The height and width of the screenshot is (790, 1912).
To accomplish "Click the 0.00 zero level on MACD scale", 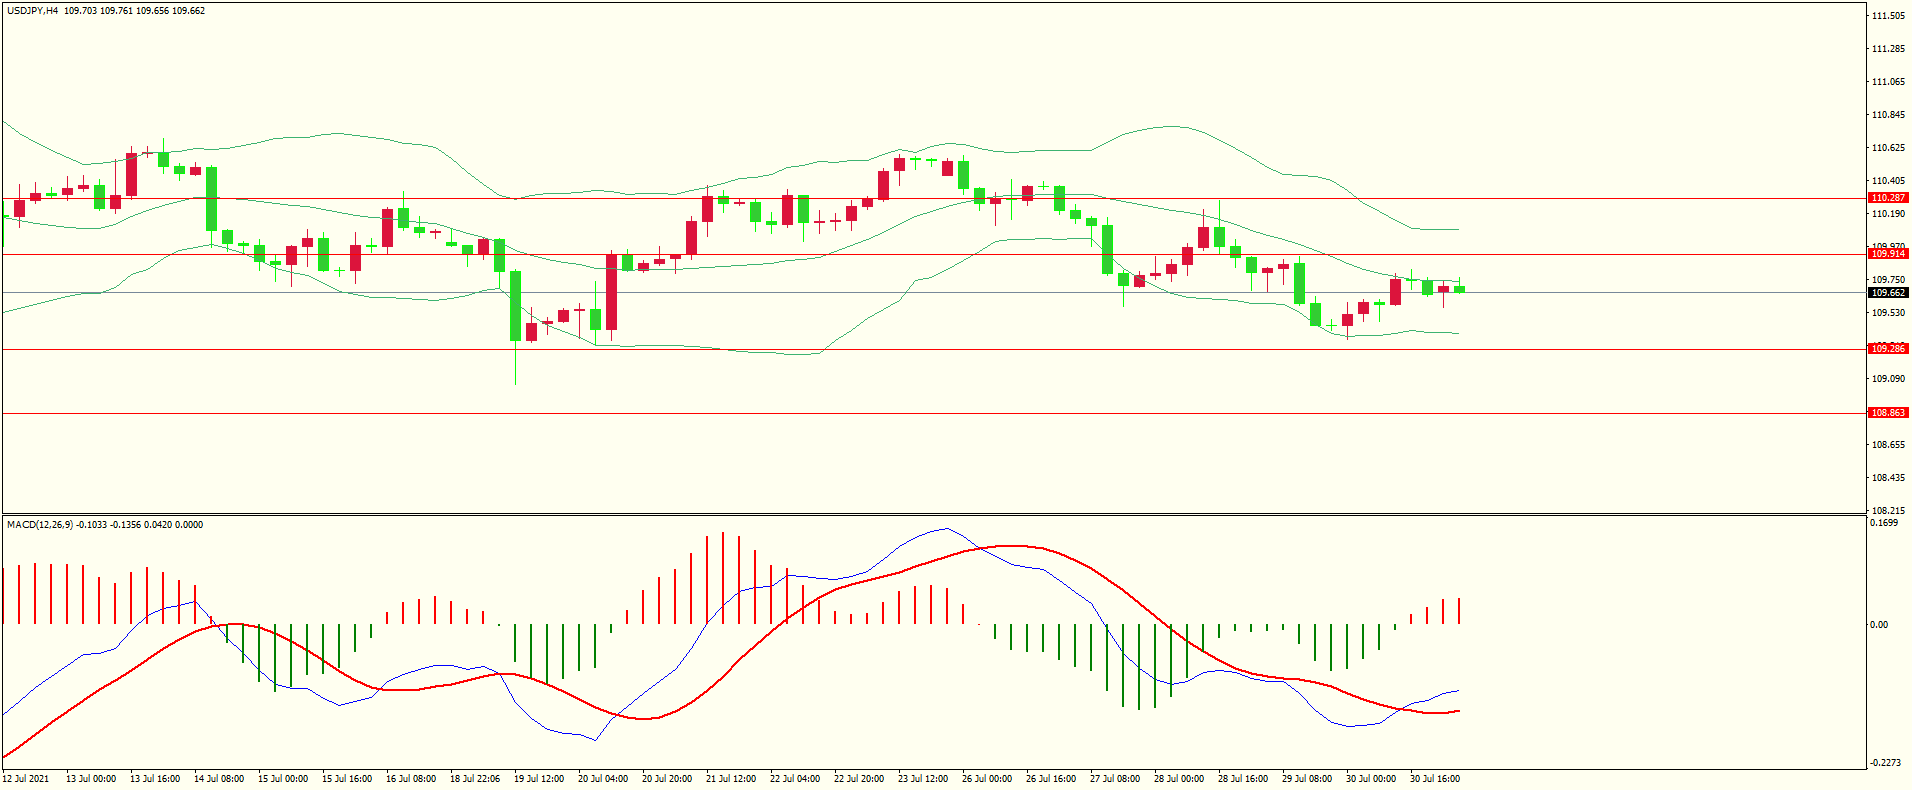I will pyautogui.click(x=1879, y=625).
